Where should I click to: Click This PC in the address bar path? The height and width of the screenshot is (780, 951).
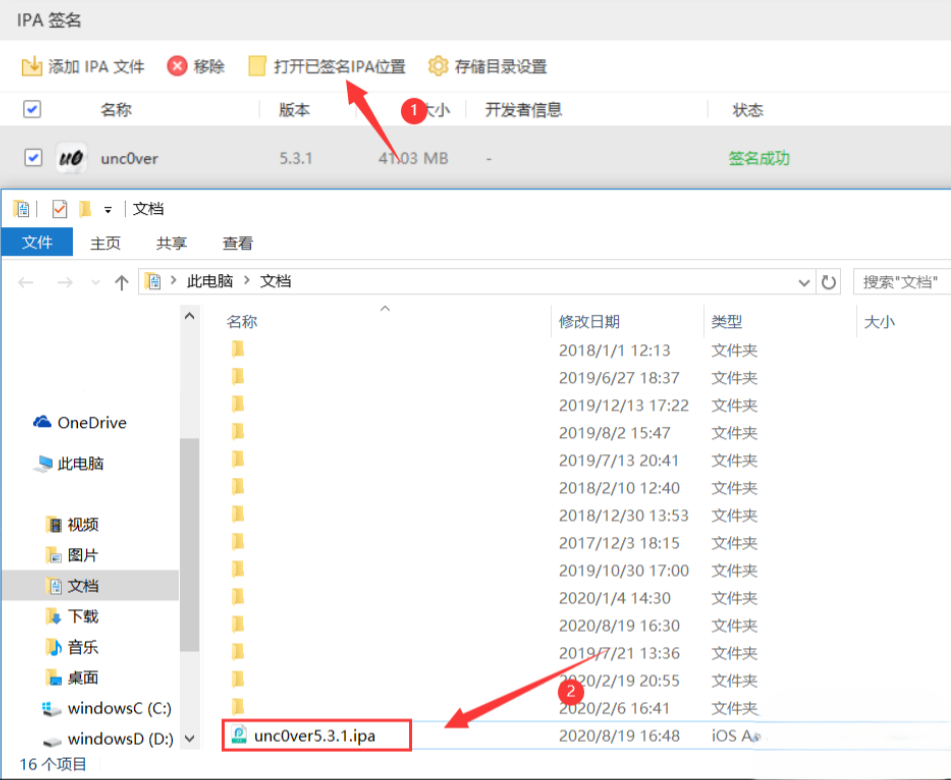point(210,281)
